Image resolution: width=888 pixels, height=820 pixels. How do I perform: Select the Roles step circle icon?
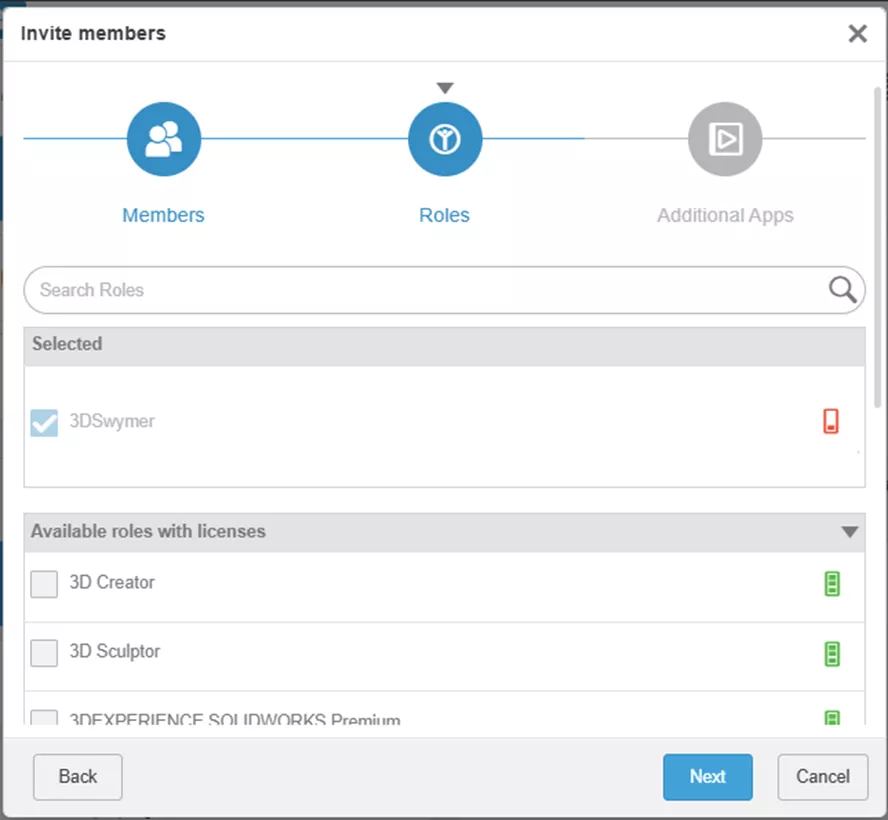coord(445,139)
